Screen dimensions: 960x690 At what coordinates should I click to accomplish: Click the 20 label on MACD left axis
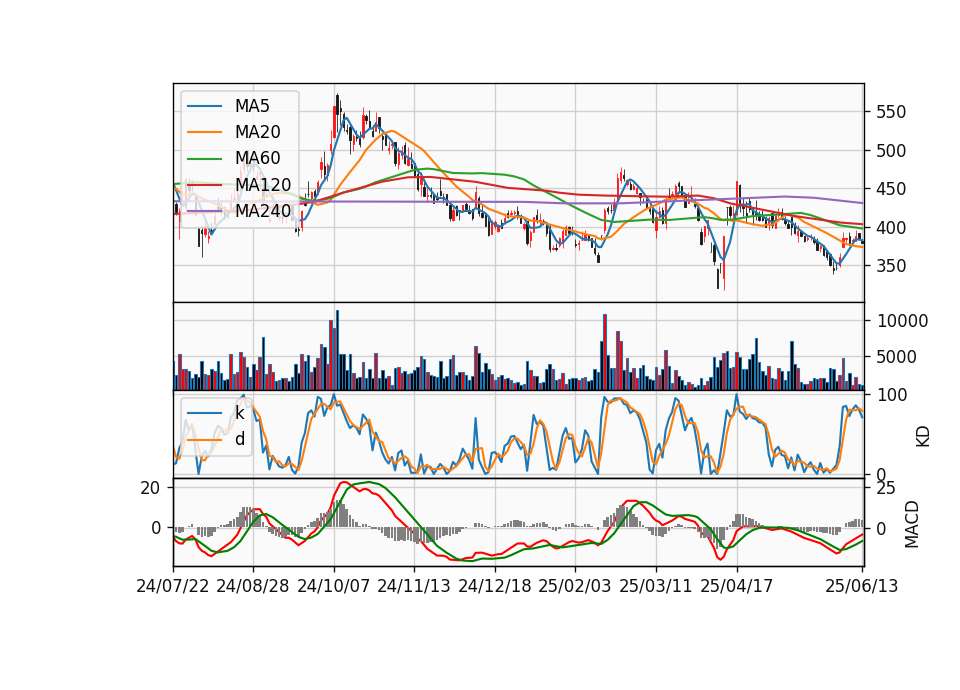151,488
